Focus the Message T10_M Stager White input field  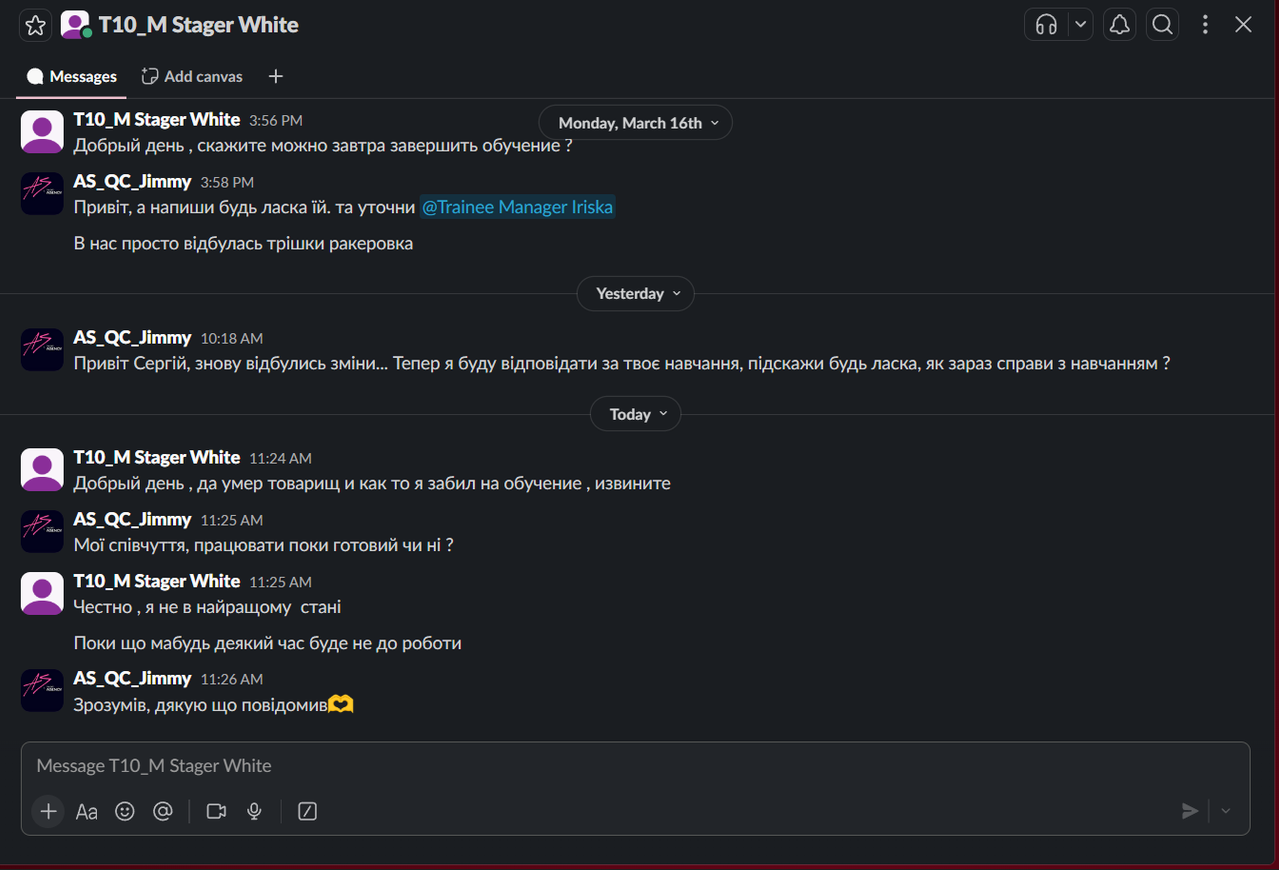pos(635,766)
